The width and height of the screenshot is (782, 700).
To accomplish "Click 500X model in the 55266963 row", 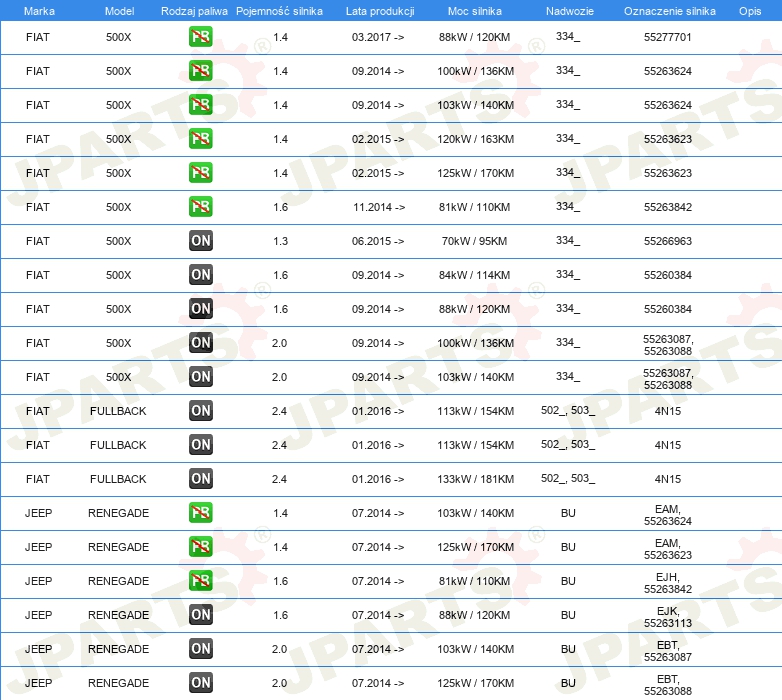I will click(118, 241).
